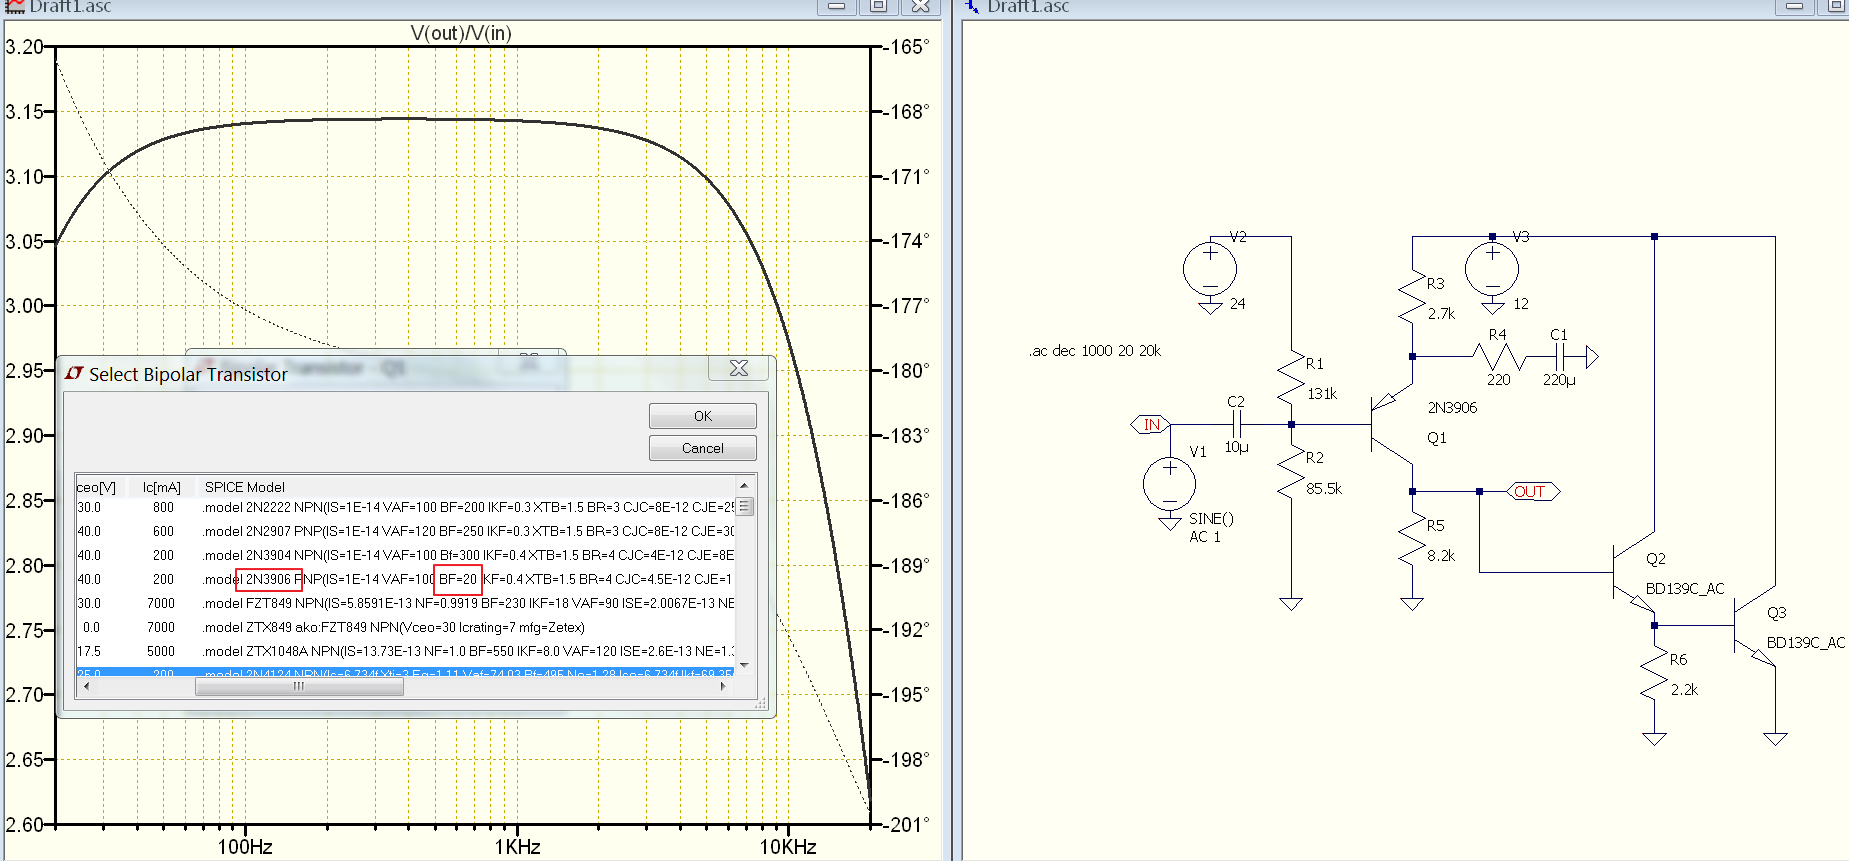Click the 2N3906 label beside Q1

1452,407
